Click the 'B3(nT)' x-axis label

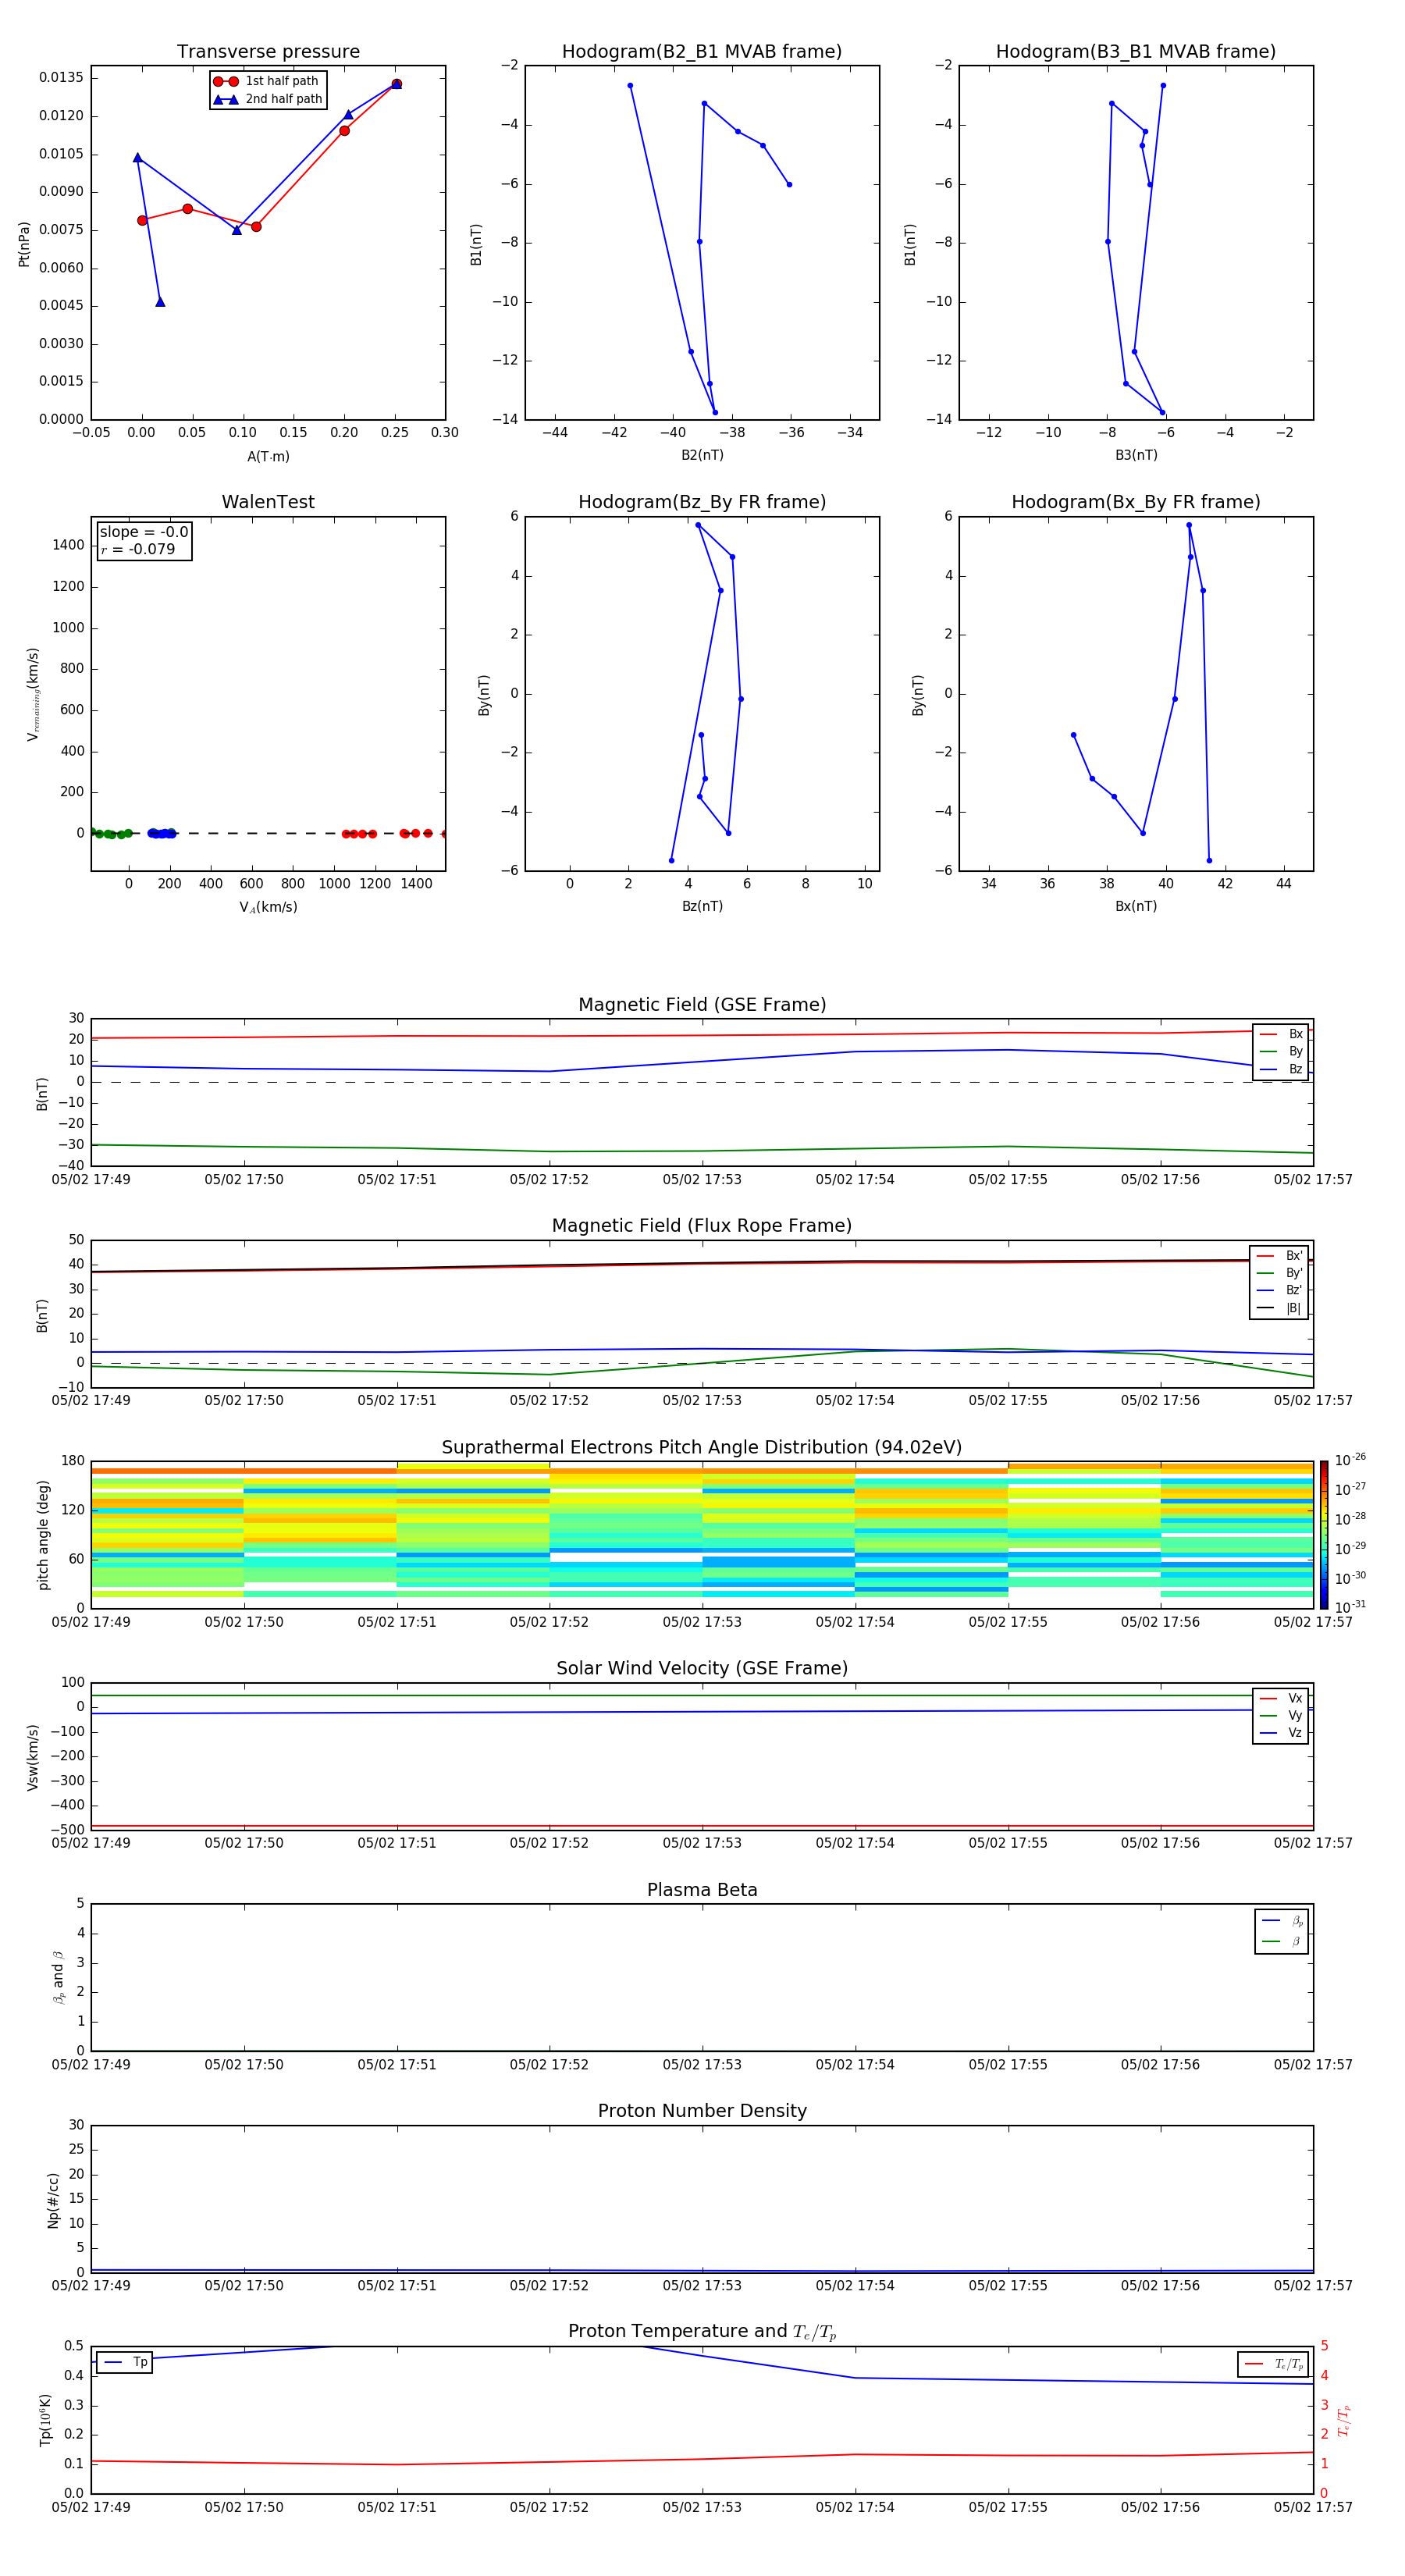pos(1136,455)
